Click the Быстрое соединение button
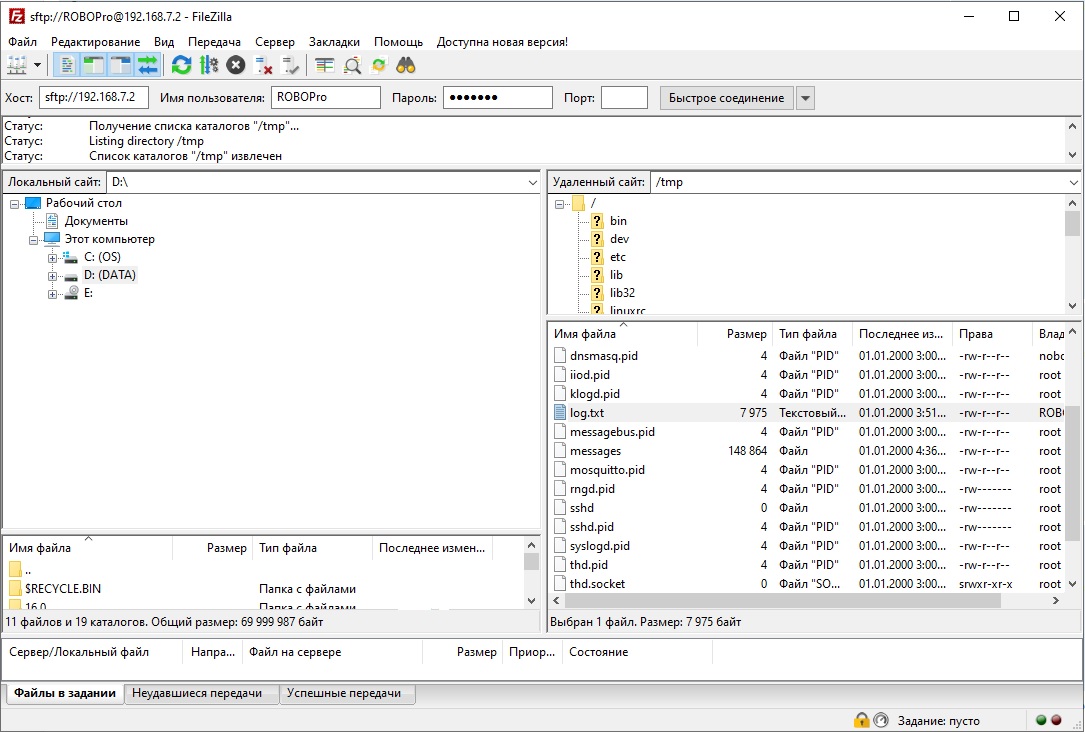This screenshot has height=732, width=1085. point(726,98)
